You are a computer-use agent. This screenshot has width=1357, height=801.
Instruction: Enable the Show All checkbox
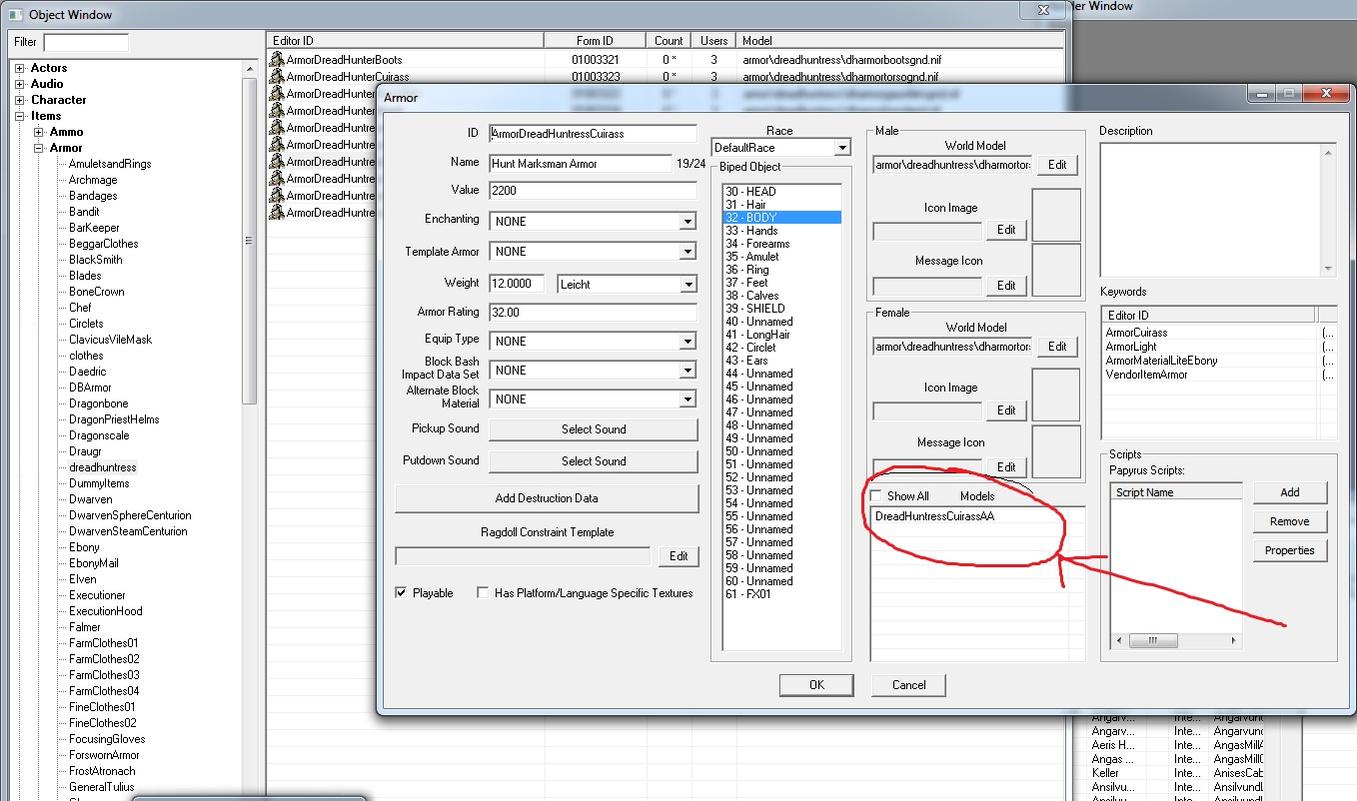tap(876, 496)
